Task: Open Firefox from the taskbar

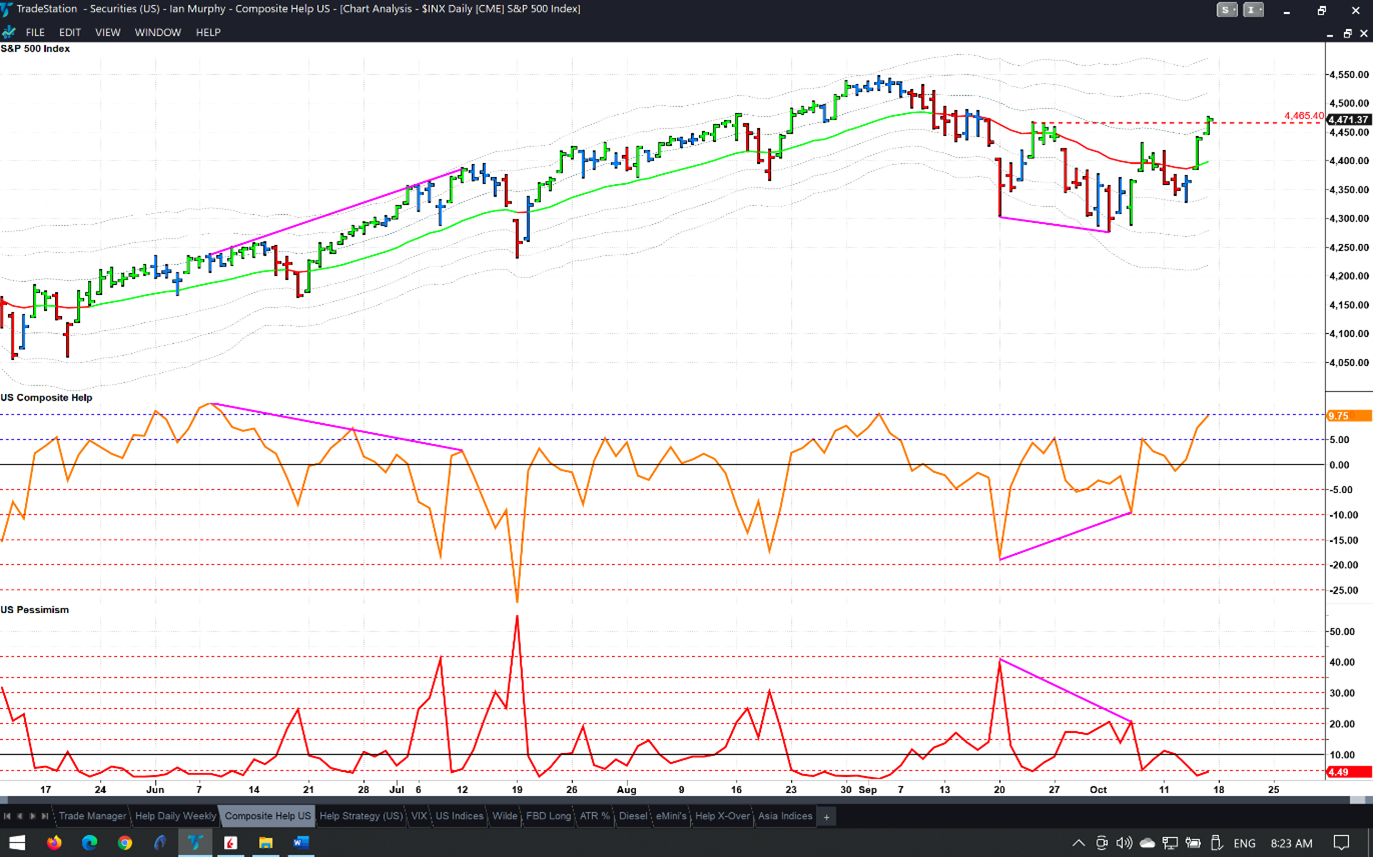Action: click(54, 843)
